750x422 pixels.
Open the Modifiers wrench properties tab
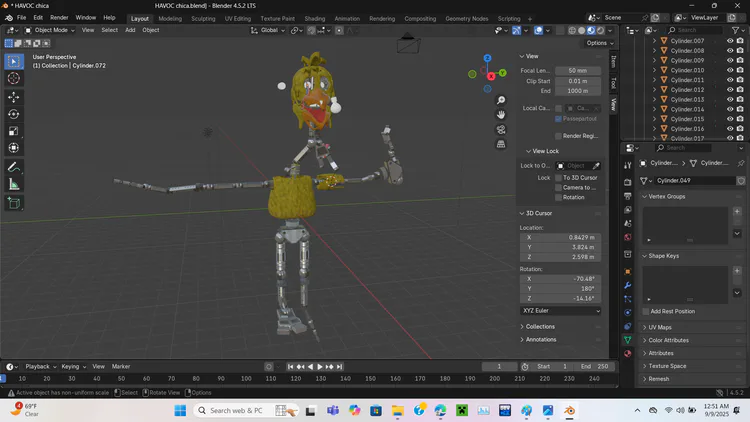click(x=628, y=285)
